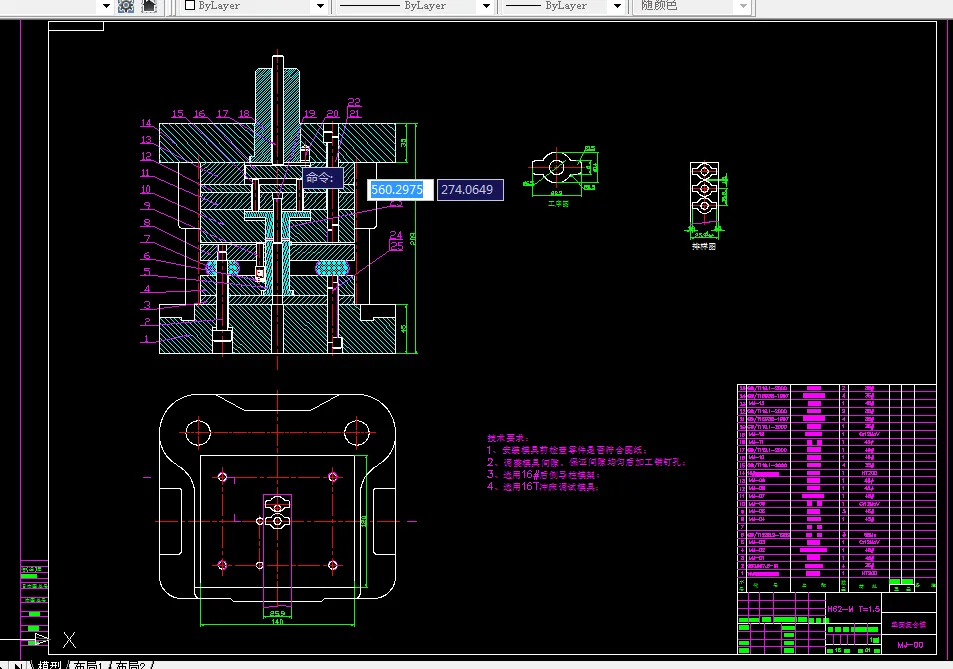Click the command prompt tooltip label

322,178
